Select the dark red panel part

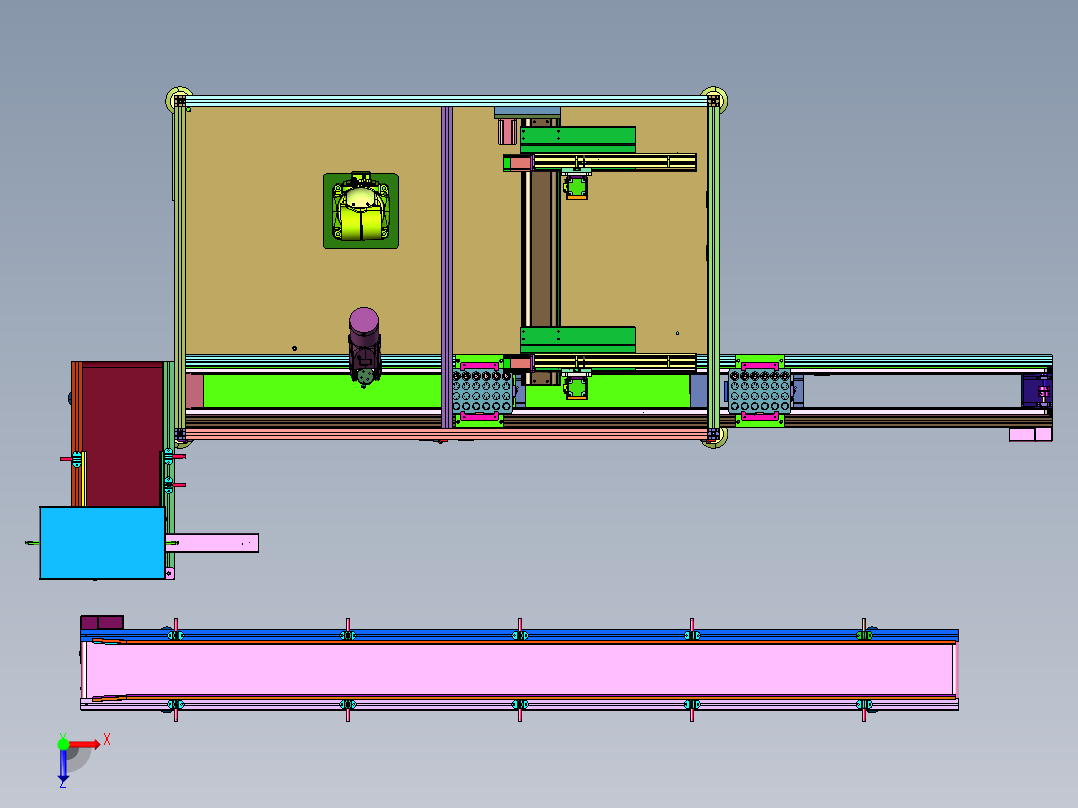[122, 435]
